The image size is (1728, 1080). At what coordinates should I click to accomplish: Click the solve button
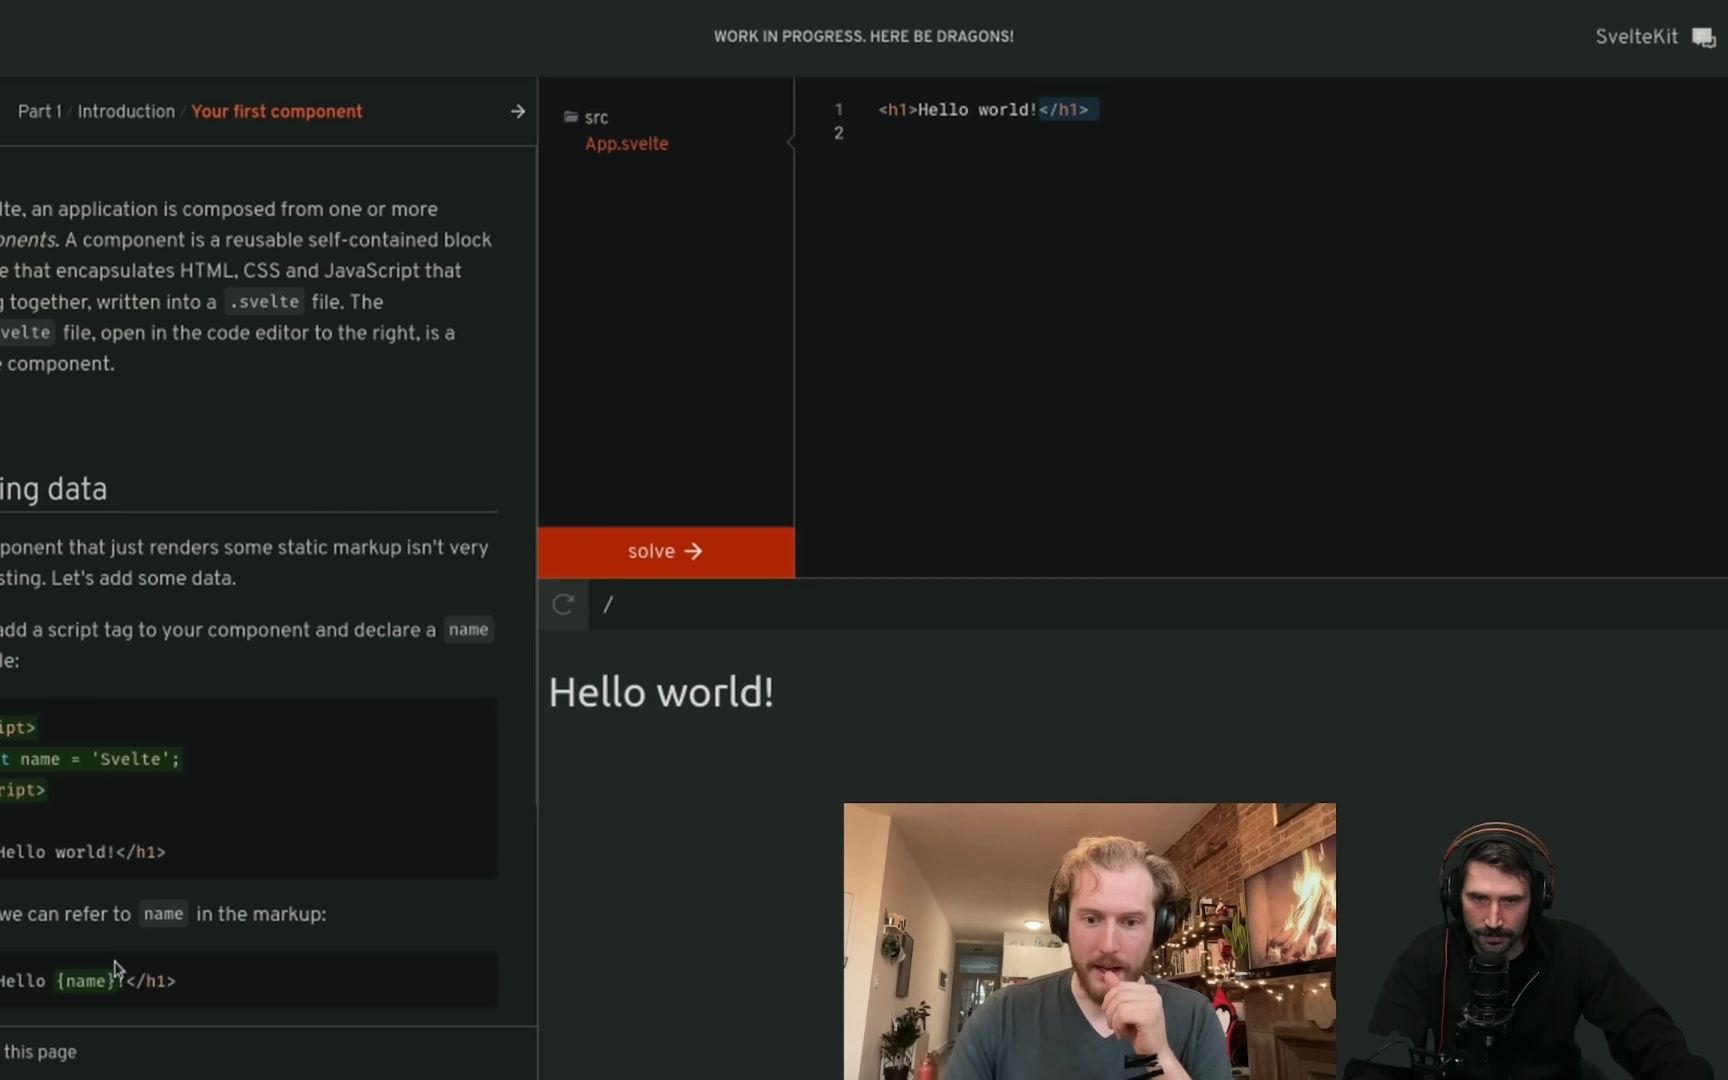click(x=666, y=551)
